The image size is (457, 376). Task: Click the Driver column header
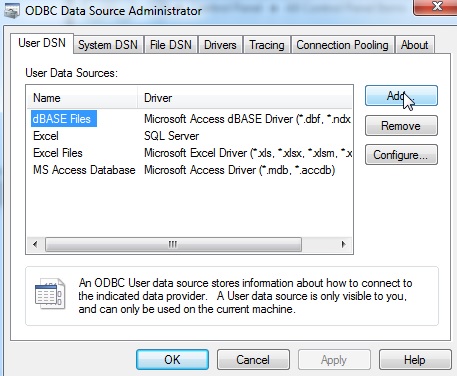click(x=245, y=98)
